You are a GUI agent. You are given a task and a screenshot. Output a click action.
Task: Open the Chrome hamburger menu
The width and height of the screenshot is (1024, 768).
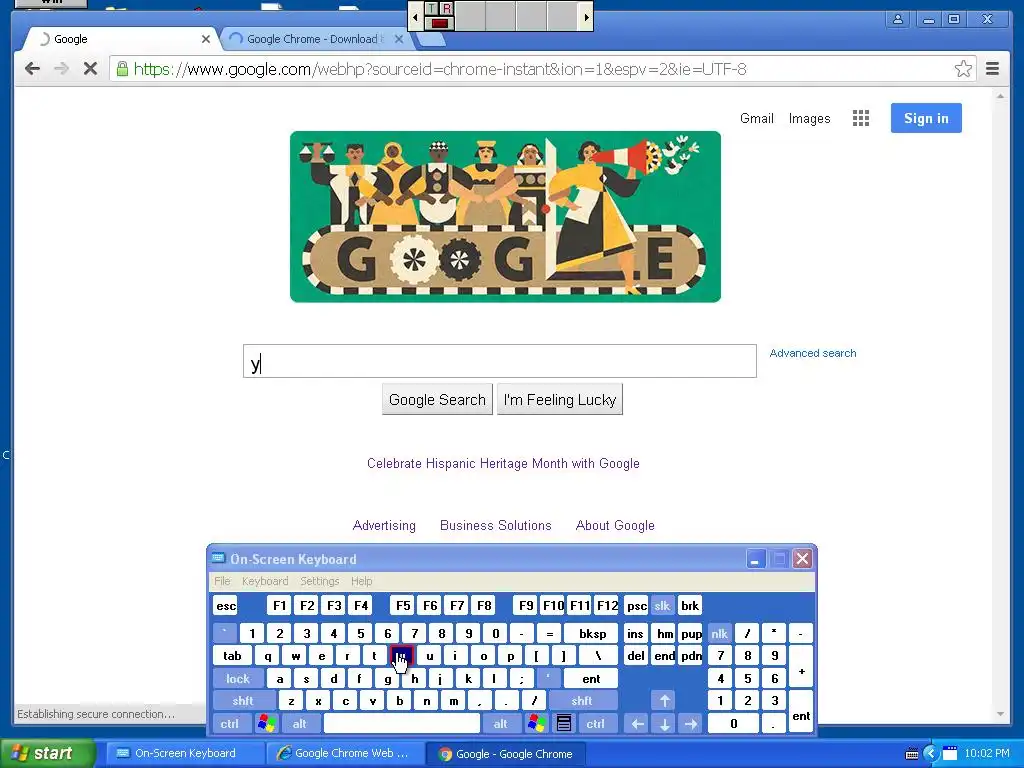992,69
